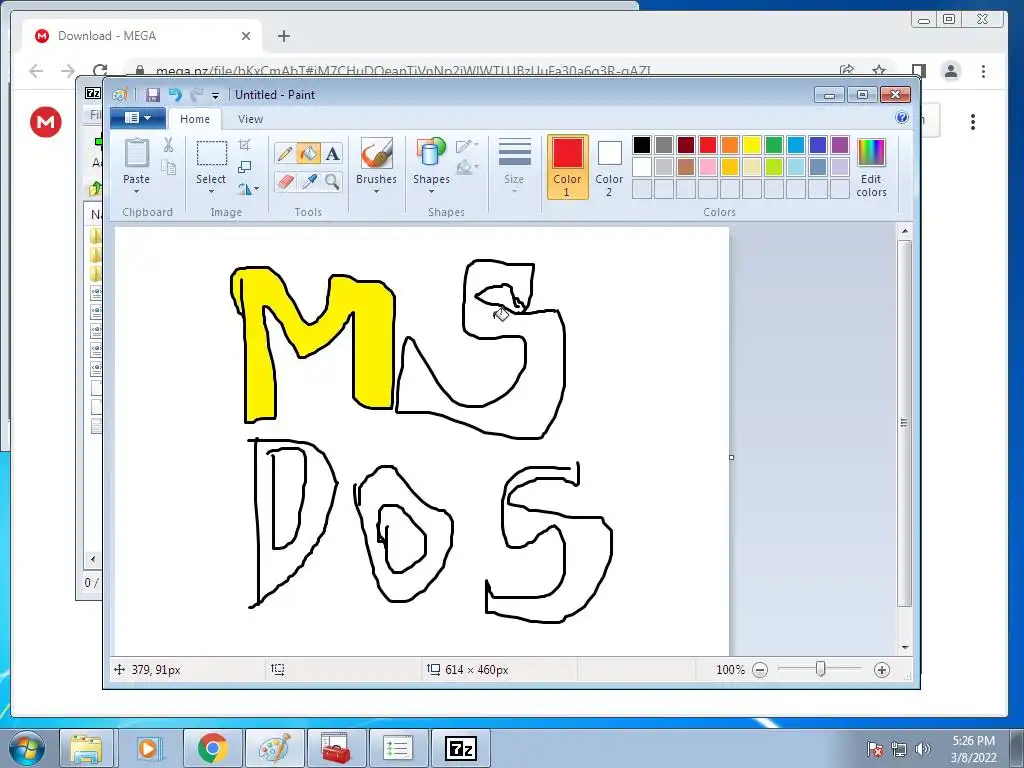Click the Paint Help question mark icon
Image resolution: width=1024 pixels, height=768 pixels.
[902, 118]
